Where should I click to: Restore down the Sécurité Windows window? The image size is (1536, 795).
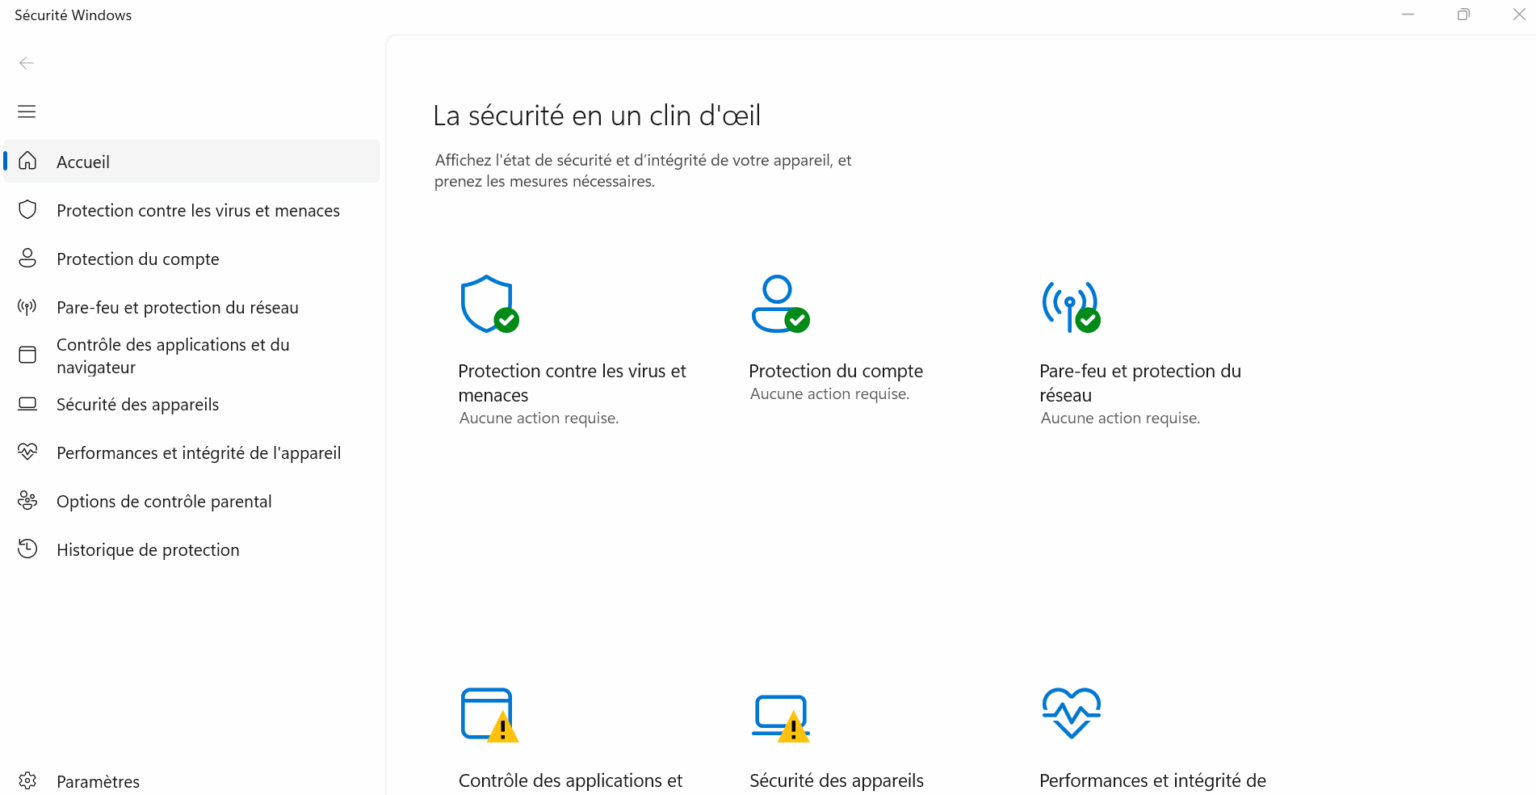[1463, 15]
